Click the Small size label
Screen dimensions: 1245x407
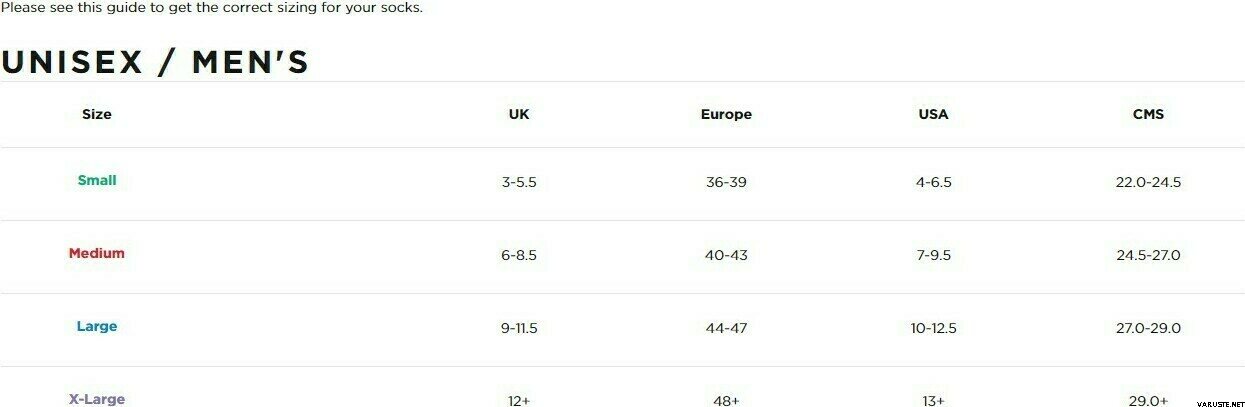pos(97,181)
